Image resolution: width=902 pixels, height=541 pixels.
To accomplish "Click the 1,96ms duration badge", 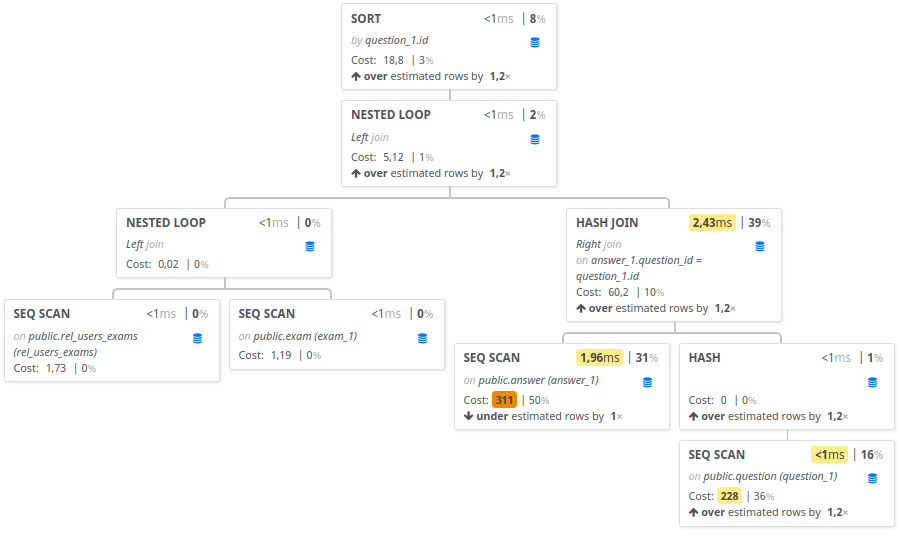I will [599, 358].
